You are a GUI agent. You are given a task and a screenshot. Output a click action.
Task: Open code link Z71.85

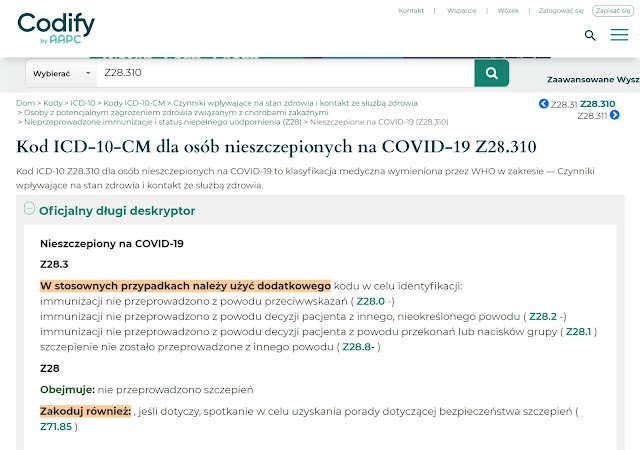(56, 427)
